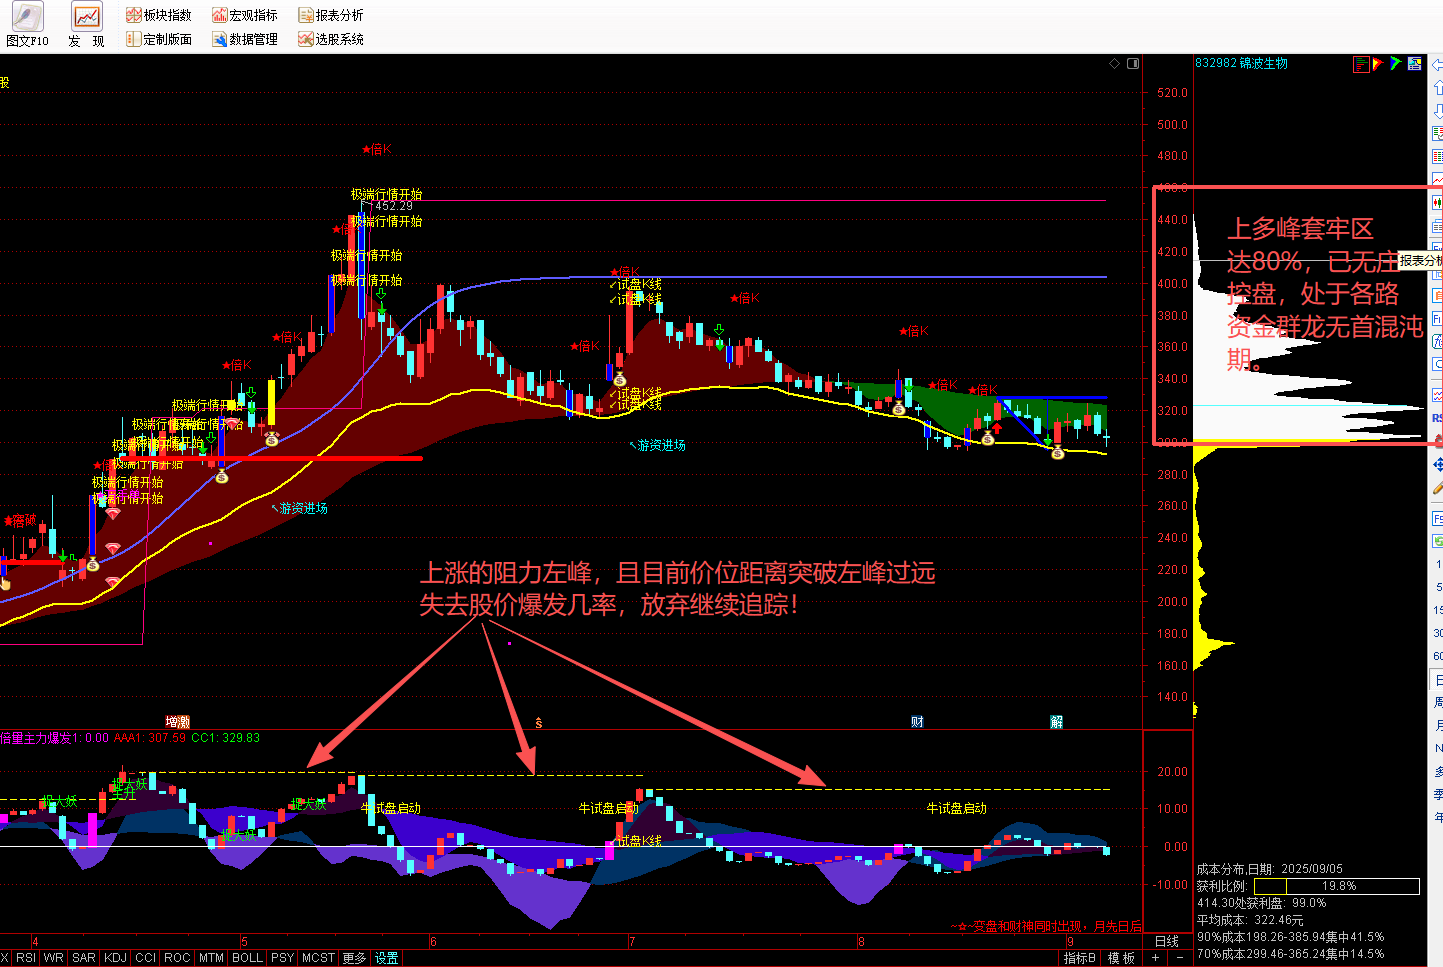This screenshot has width=1443, height=967.
Task: Click the $ dividend marker on the time axis
Action: (x=539, y=722)
